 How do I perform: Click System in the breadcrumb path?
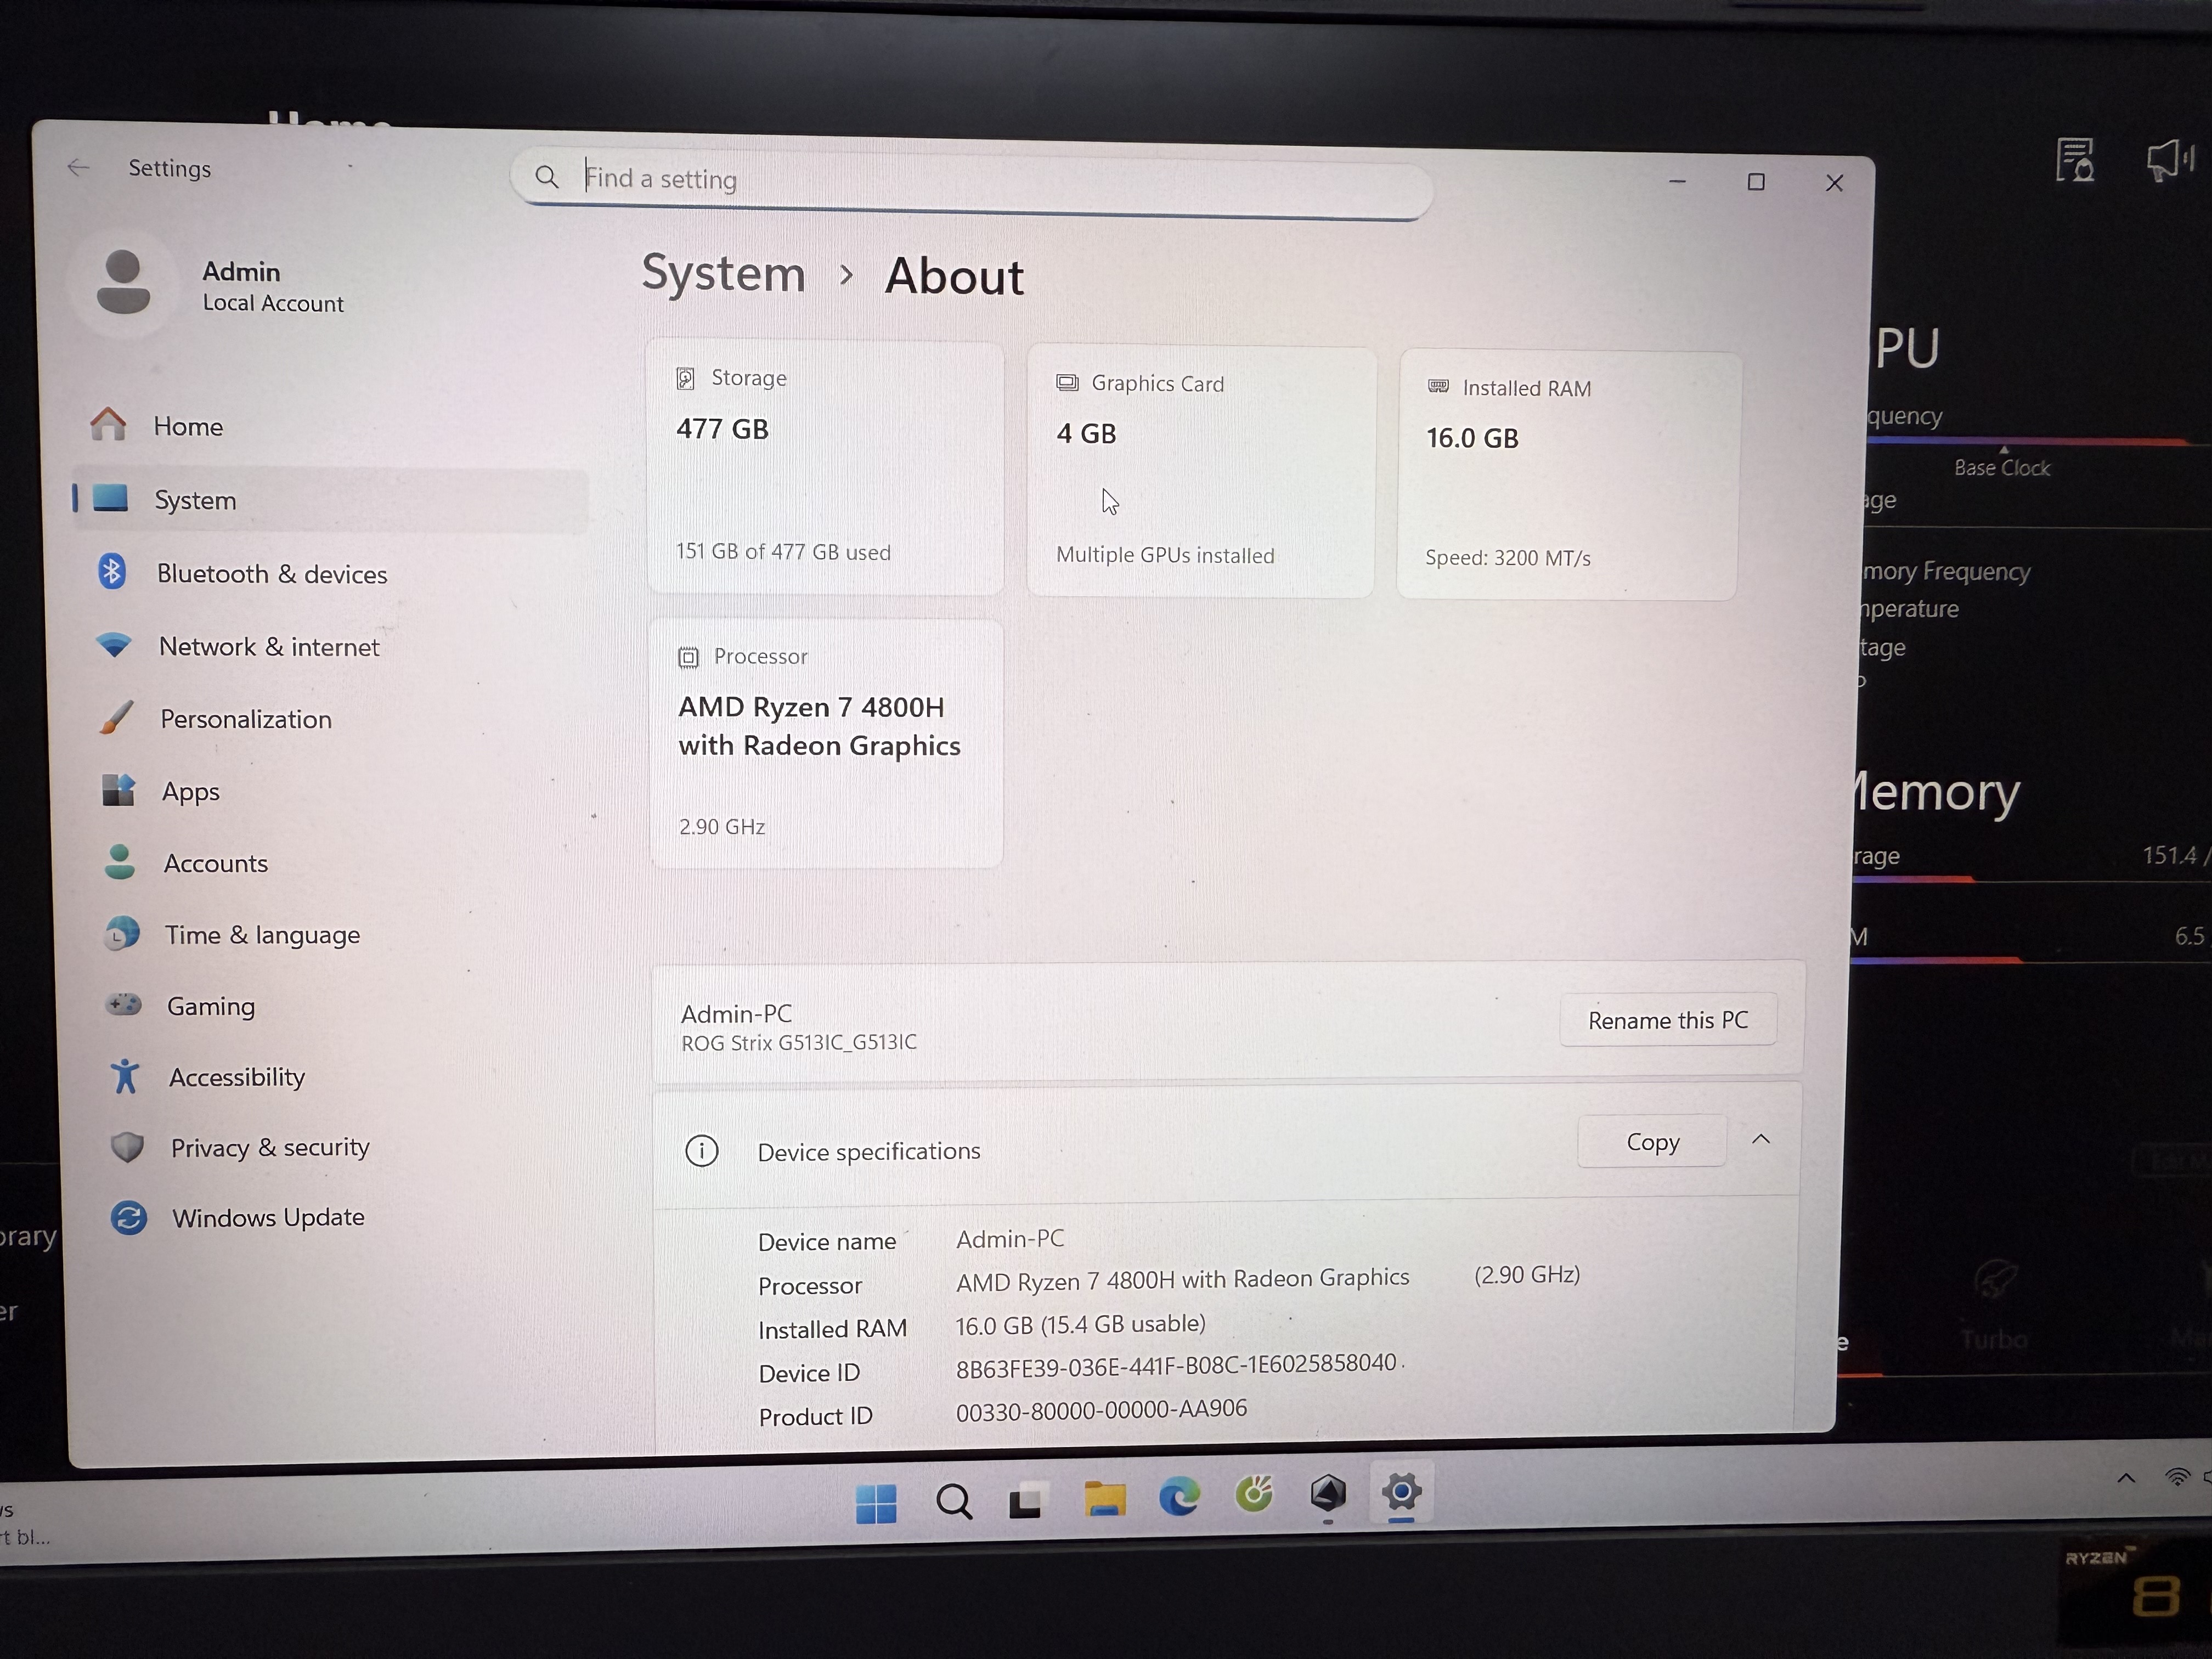coord(723,274)
